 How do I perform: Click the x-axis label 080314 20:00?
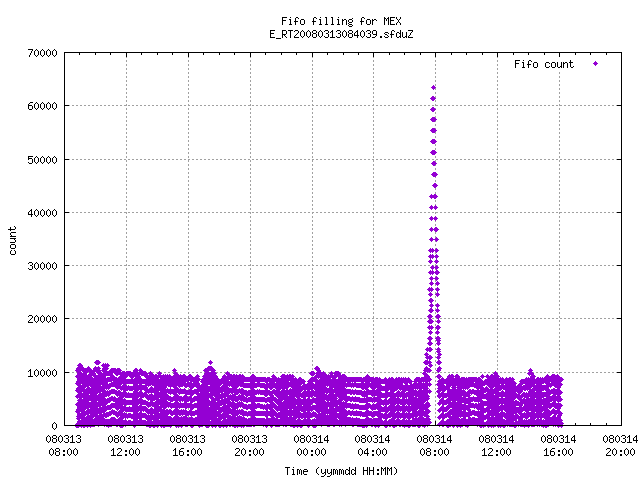620,446
